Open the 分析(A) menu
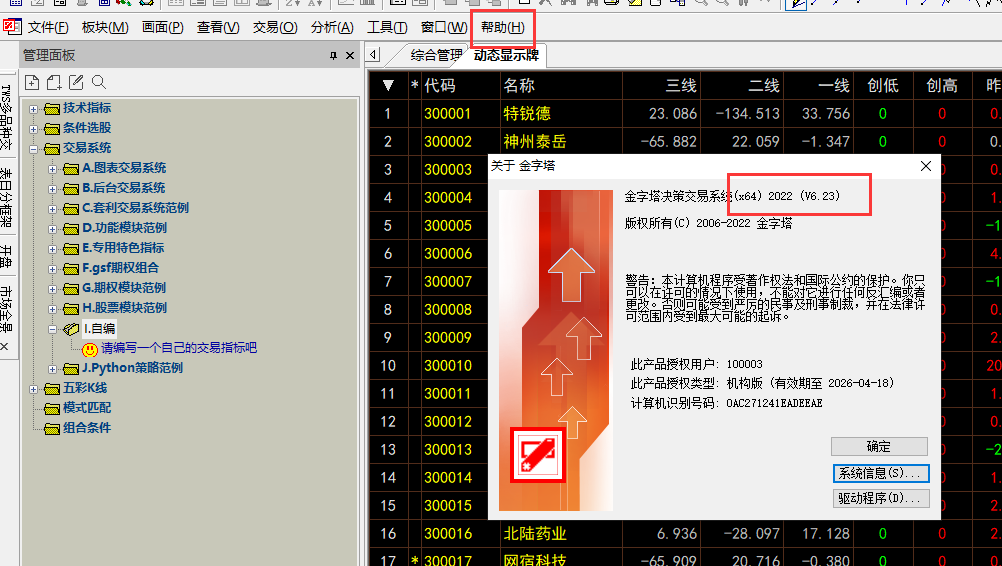The width and height of the screenshot is (1002, 566). click(x=332, y=27)
